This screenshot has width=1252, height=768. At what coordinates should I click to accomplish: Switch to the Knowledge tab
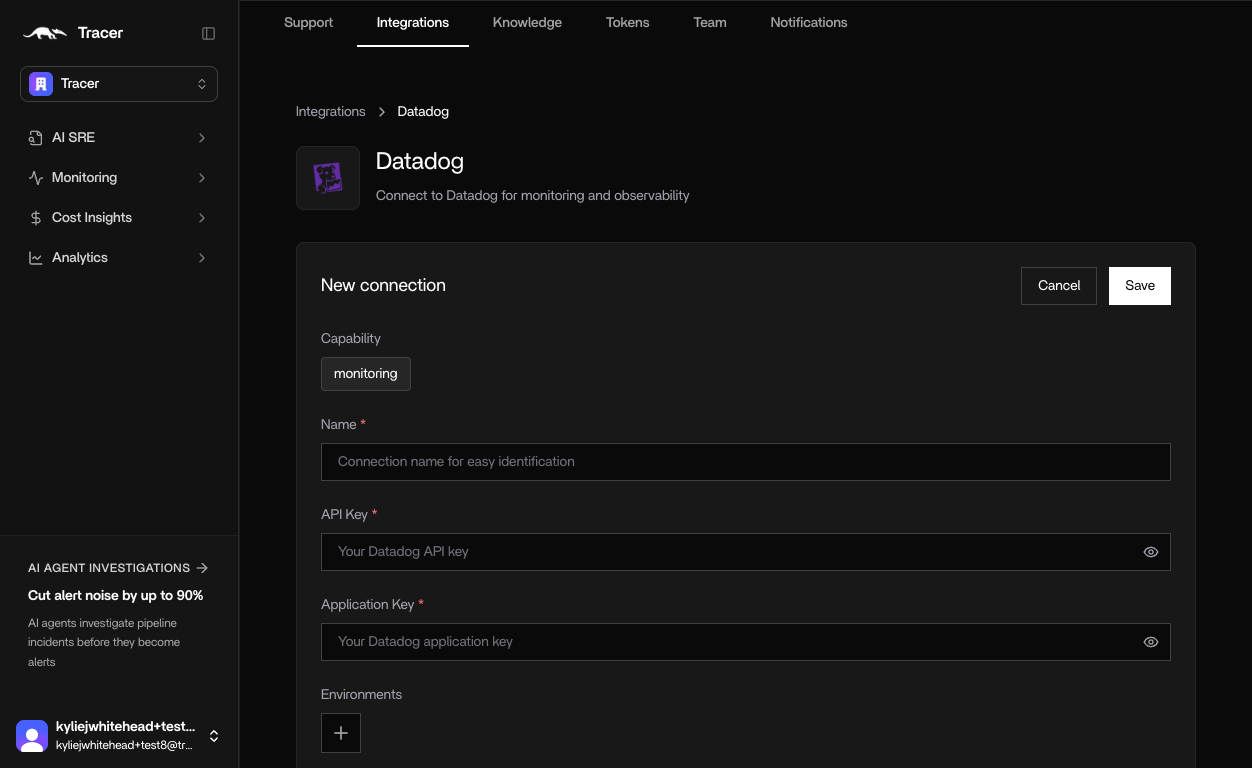(527, 22)
